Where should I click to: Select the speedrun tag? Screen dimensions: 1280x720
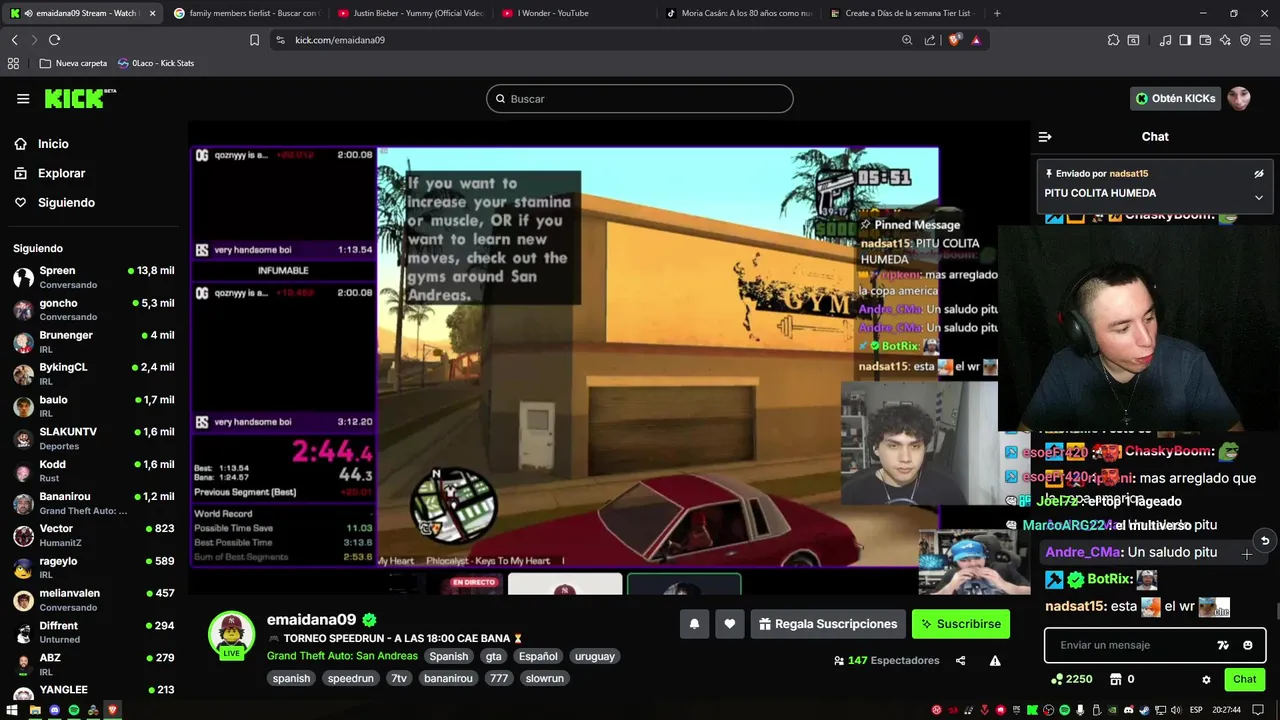[x=351, y=678]
